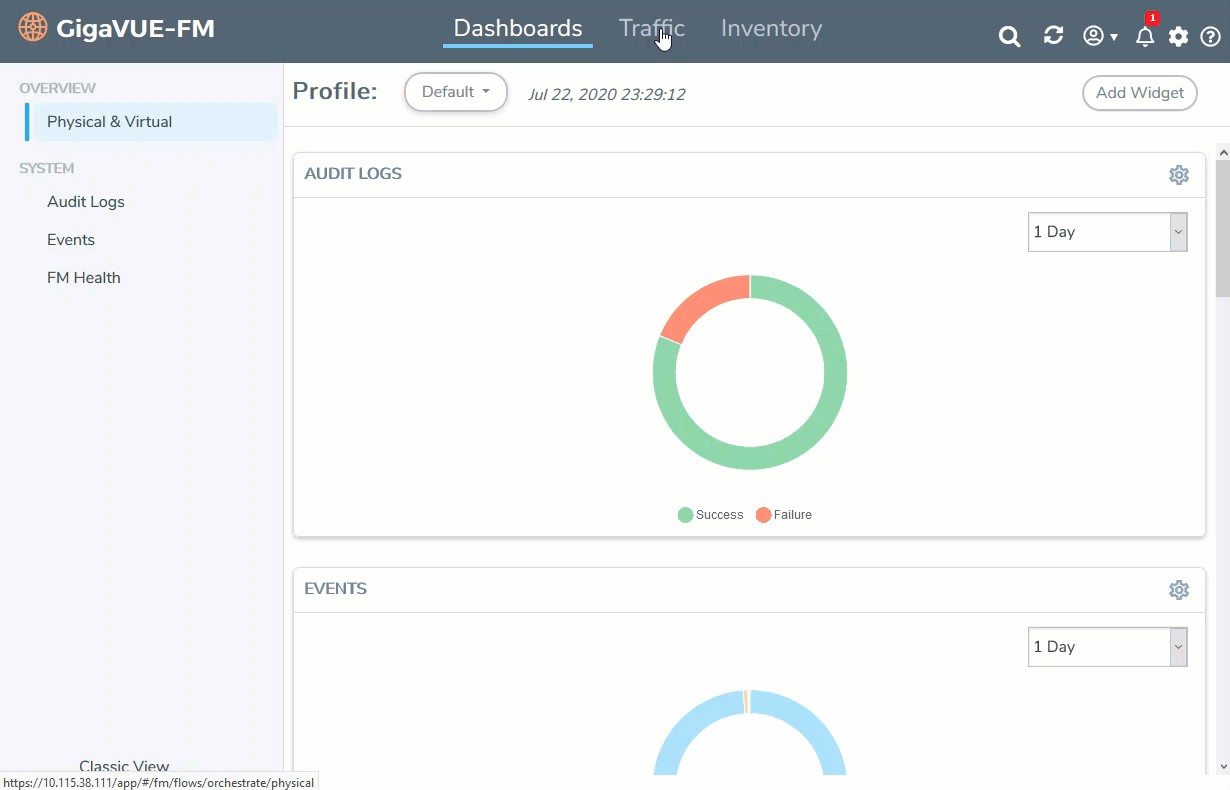Open the notifications bell icon

tap(1145, 37)
